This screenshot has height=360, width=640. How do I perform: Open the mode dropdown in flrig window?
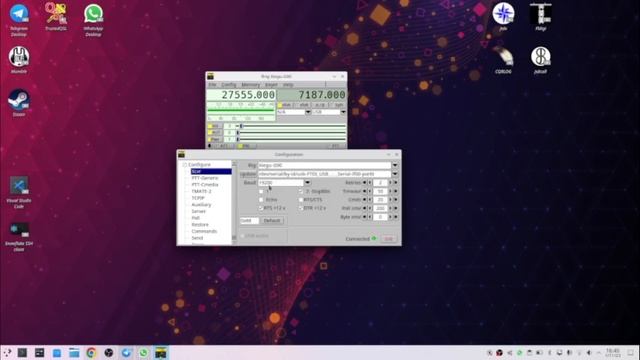tap(343, 112)
